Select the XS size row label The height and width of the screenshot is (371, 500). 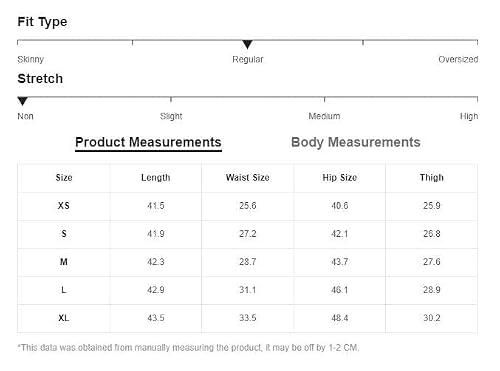(x=64, y=206)
